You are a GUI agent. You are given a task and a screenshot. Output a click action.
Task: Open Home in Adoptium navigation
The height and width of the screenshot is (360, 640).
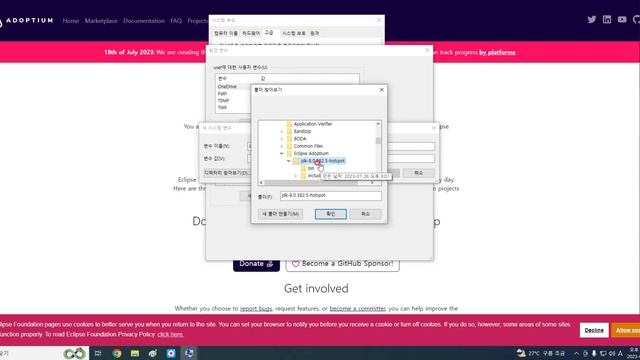[71, 21]
